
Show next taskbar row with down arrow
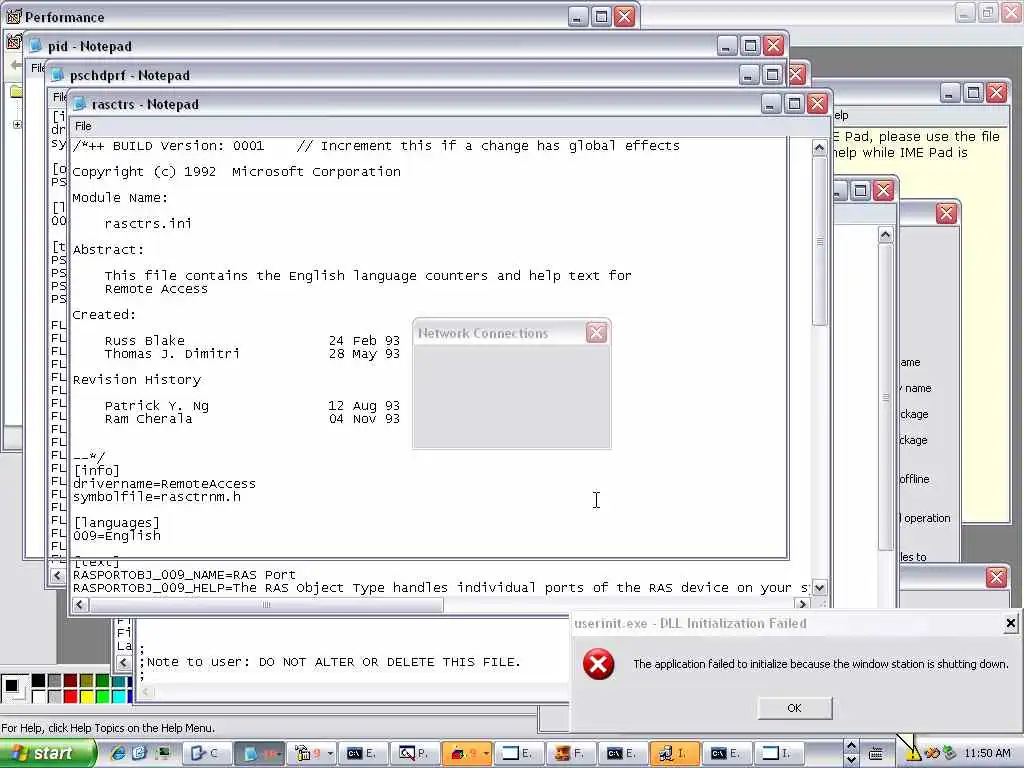tap(851, 760)
